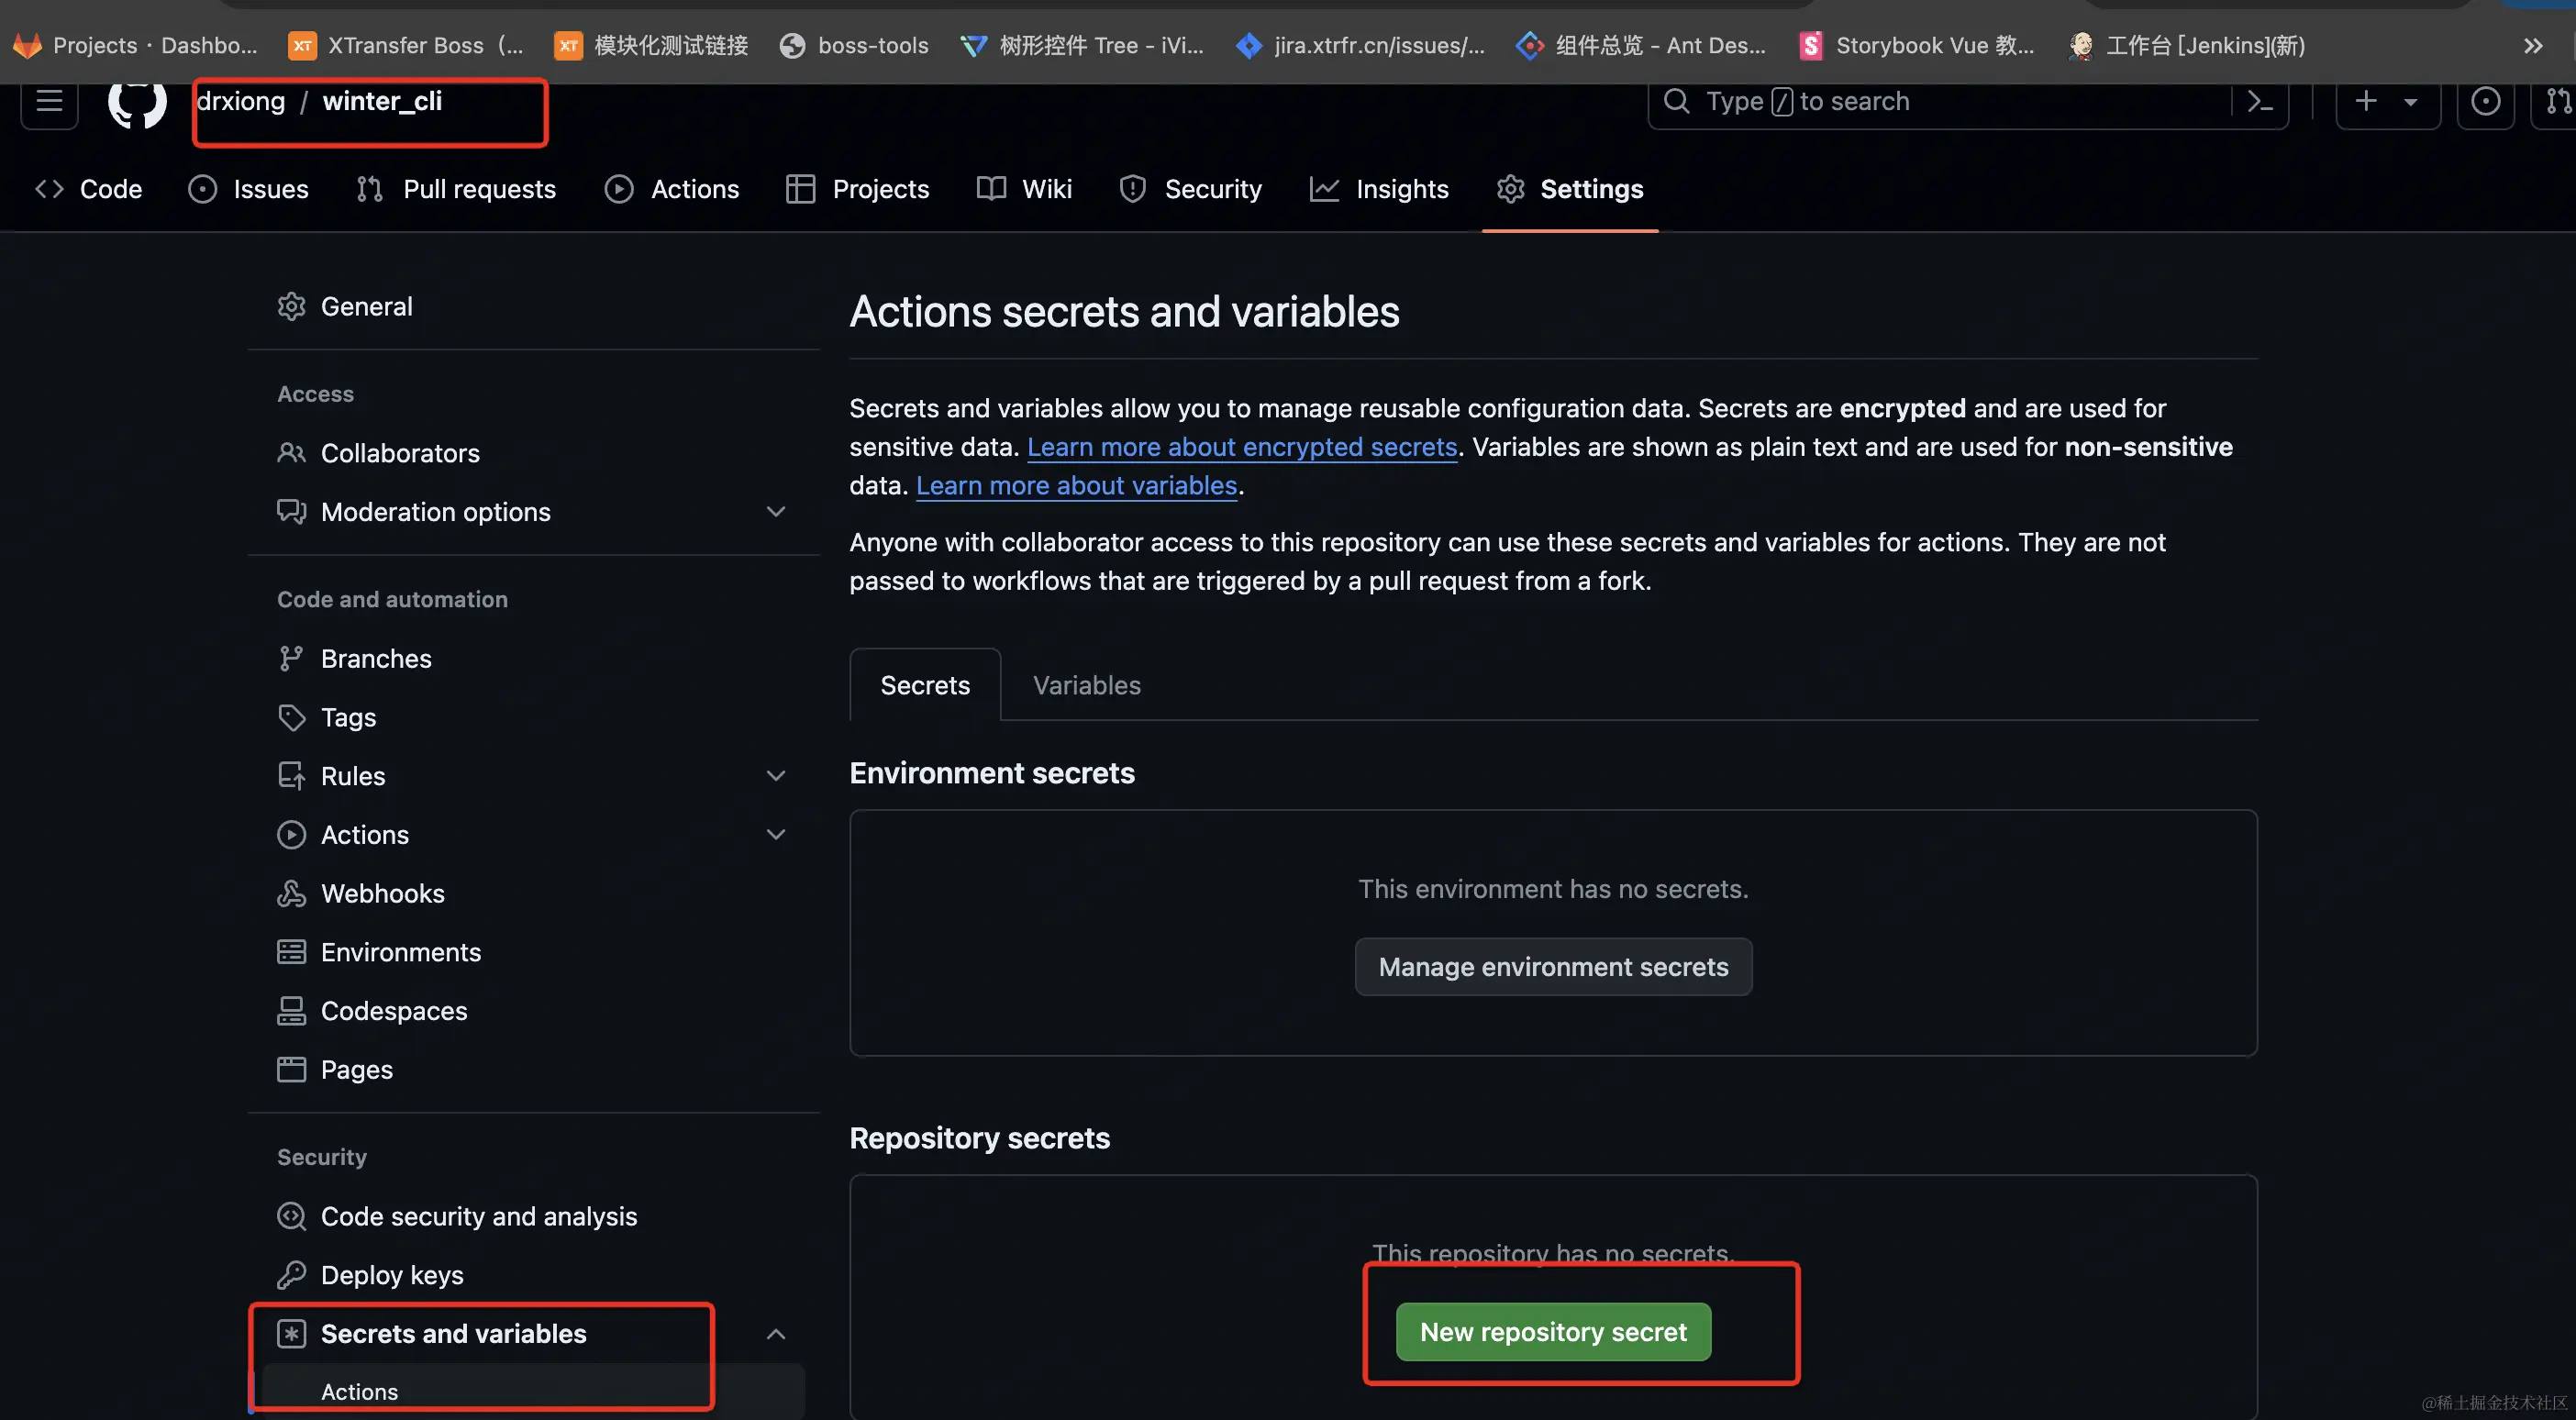Screen dimensions: 2576x1420
Task: Expand the Rules sidebar section
Action: pos(775,776)
